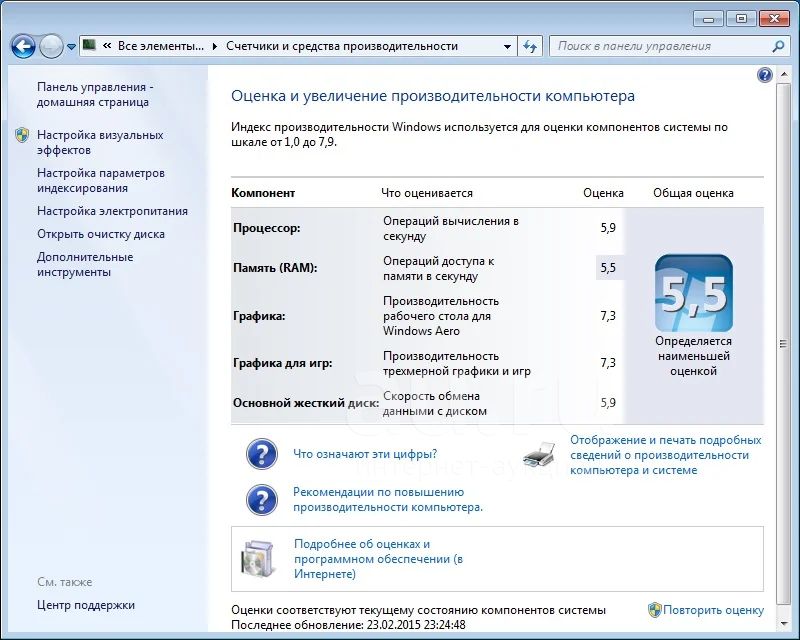
Task: Click the 'Графика:' row label
Action: [x=259, y=316]
